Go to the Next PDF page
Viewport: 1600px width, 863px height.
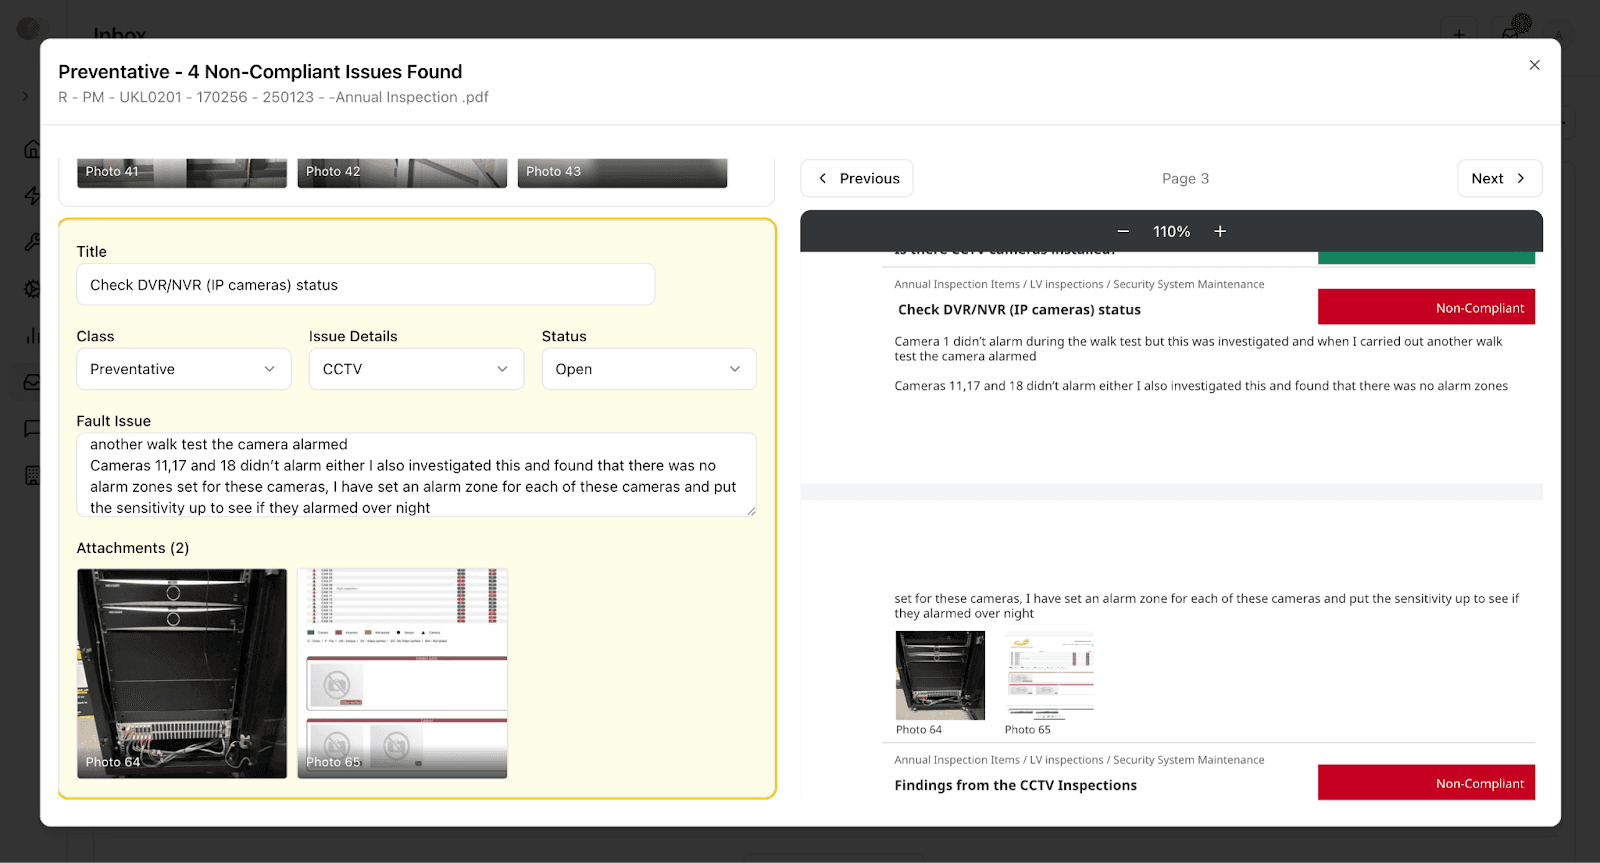(1499, 178)
